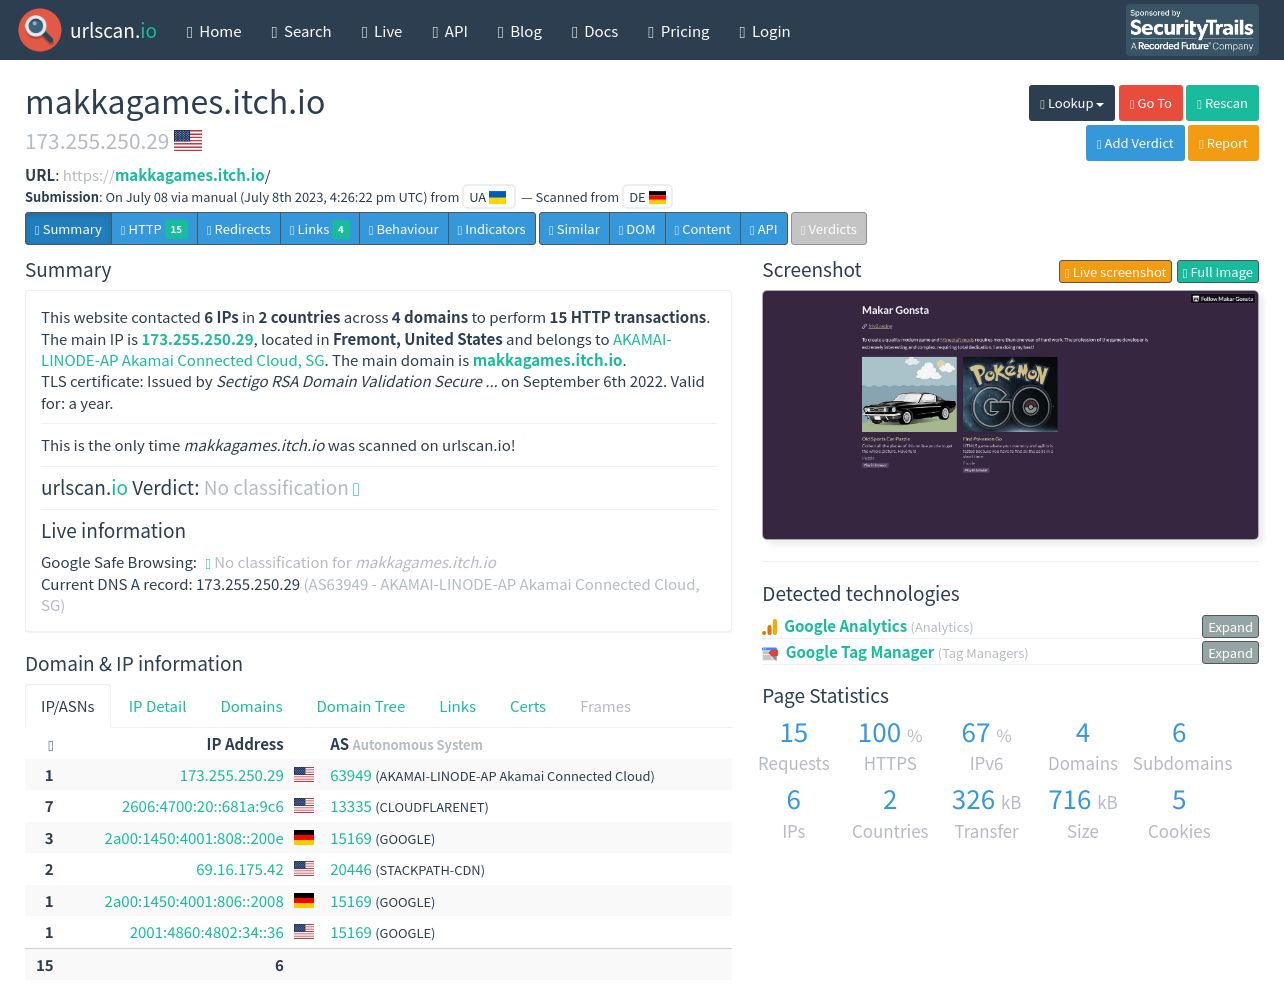1284x1003 pixels.
Task: Click the urlscan.io magnifier logo
Action: coord(40,30)
